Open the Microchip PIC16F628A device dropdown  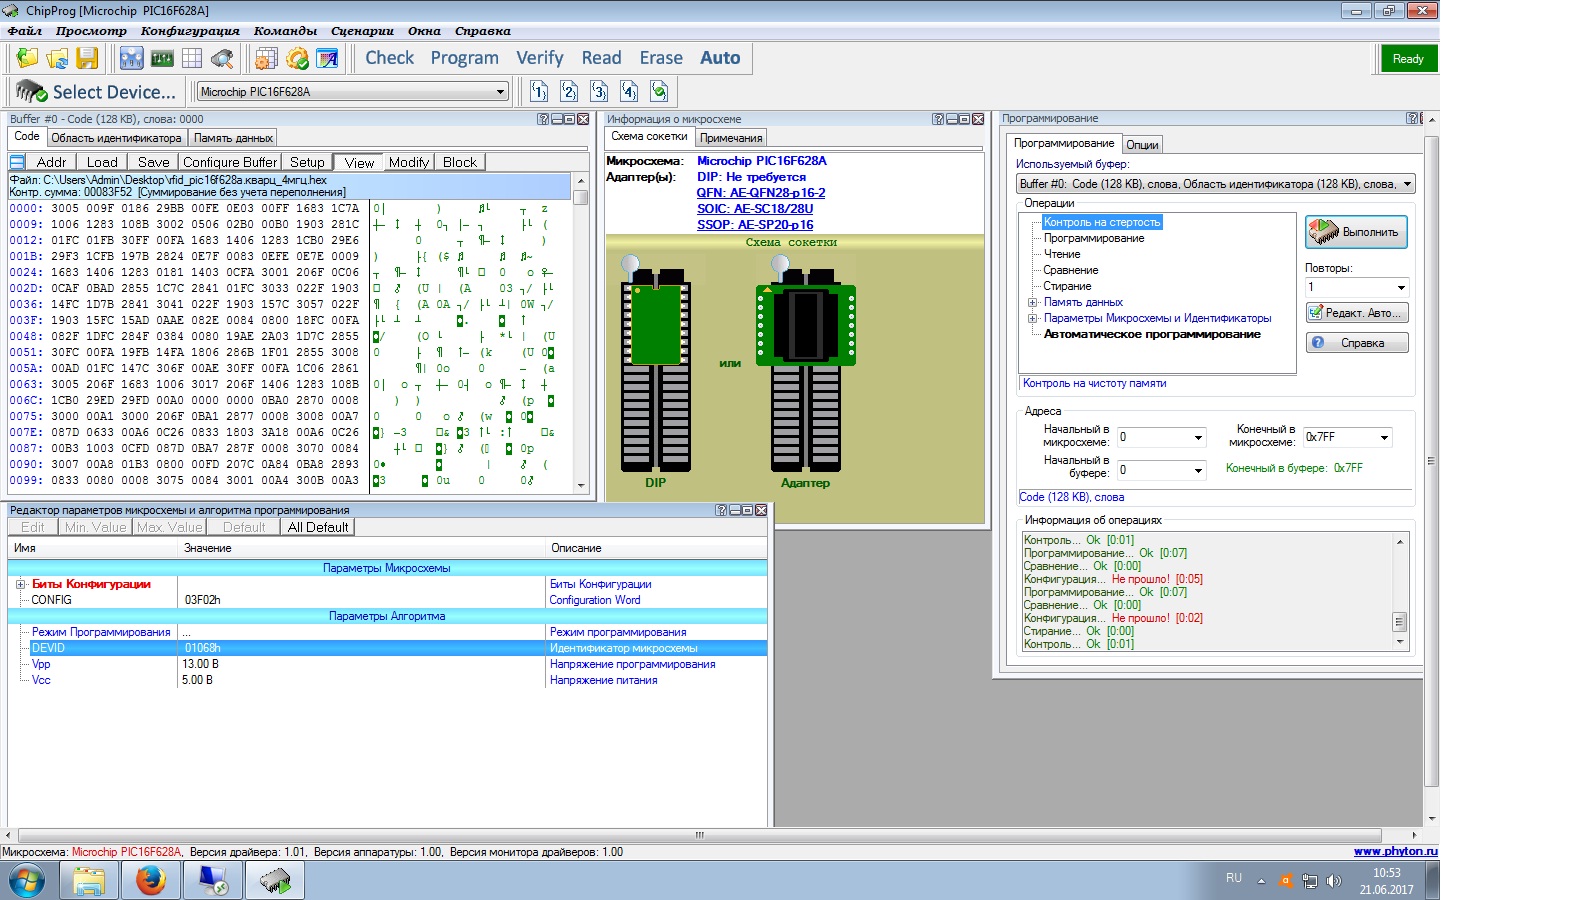501,91
